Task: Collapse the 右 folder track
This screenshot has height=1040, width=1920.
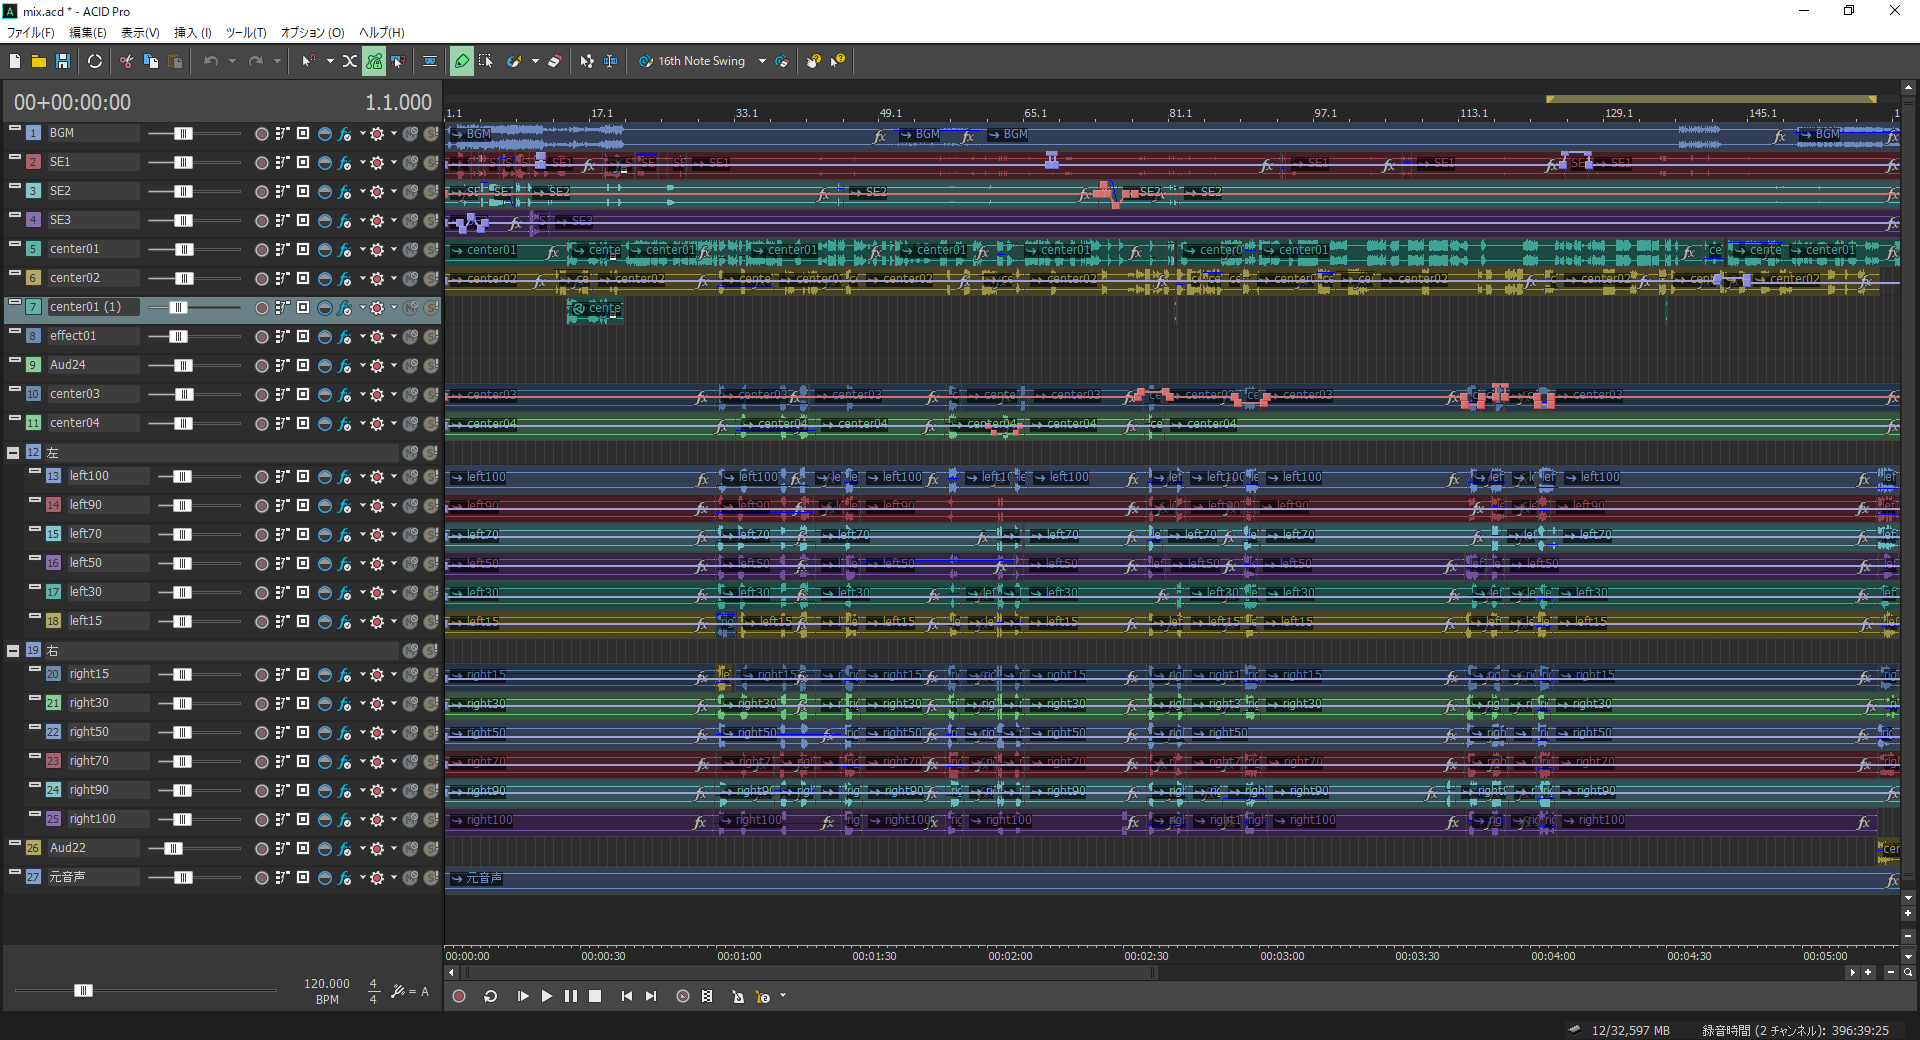Action: (13, 651)
